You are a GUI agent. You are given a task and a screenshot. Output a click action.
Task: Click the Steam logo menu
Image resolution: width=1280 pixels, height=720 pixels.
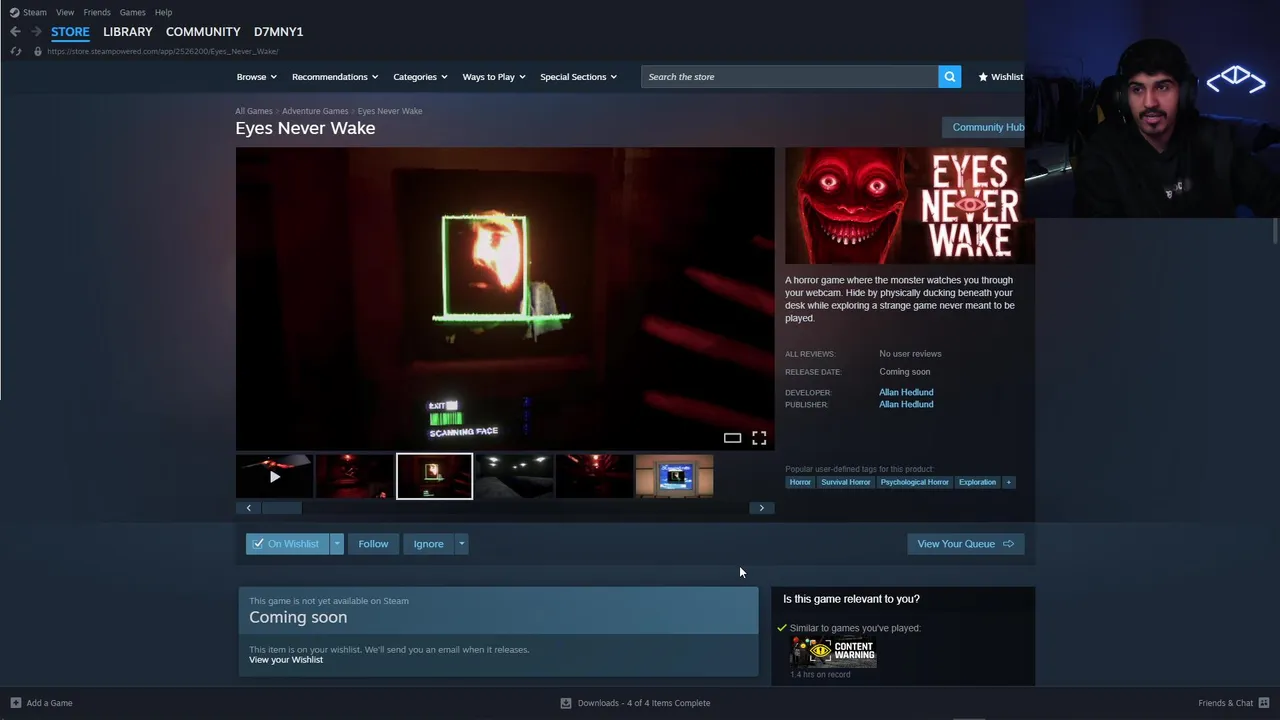[x=28, y=12]
